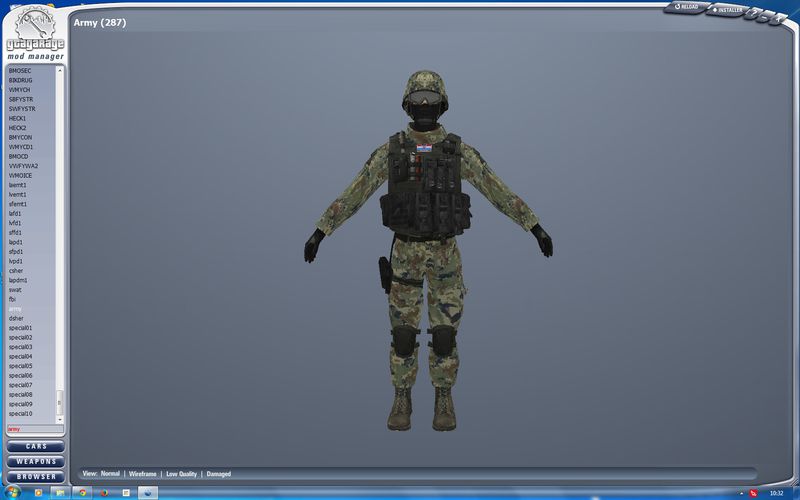The height and width of the screenshot is (500, 800).
Task: Open Chrome from the taskbar
Action: (x=83, y=493)
